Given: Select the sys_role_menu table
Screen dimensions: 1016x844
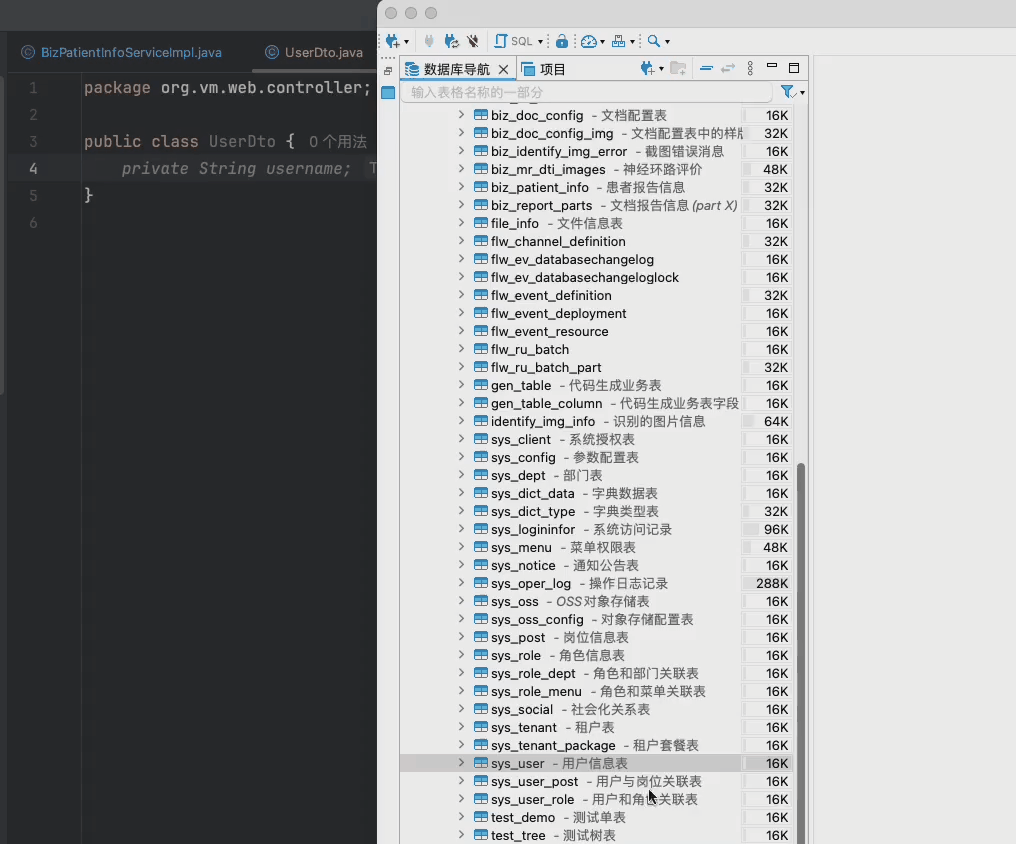Looking at the screenshot, I should point(537,692).
